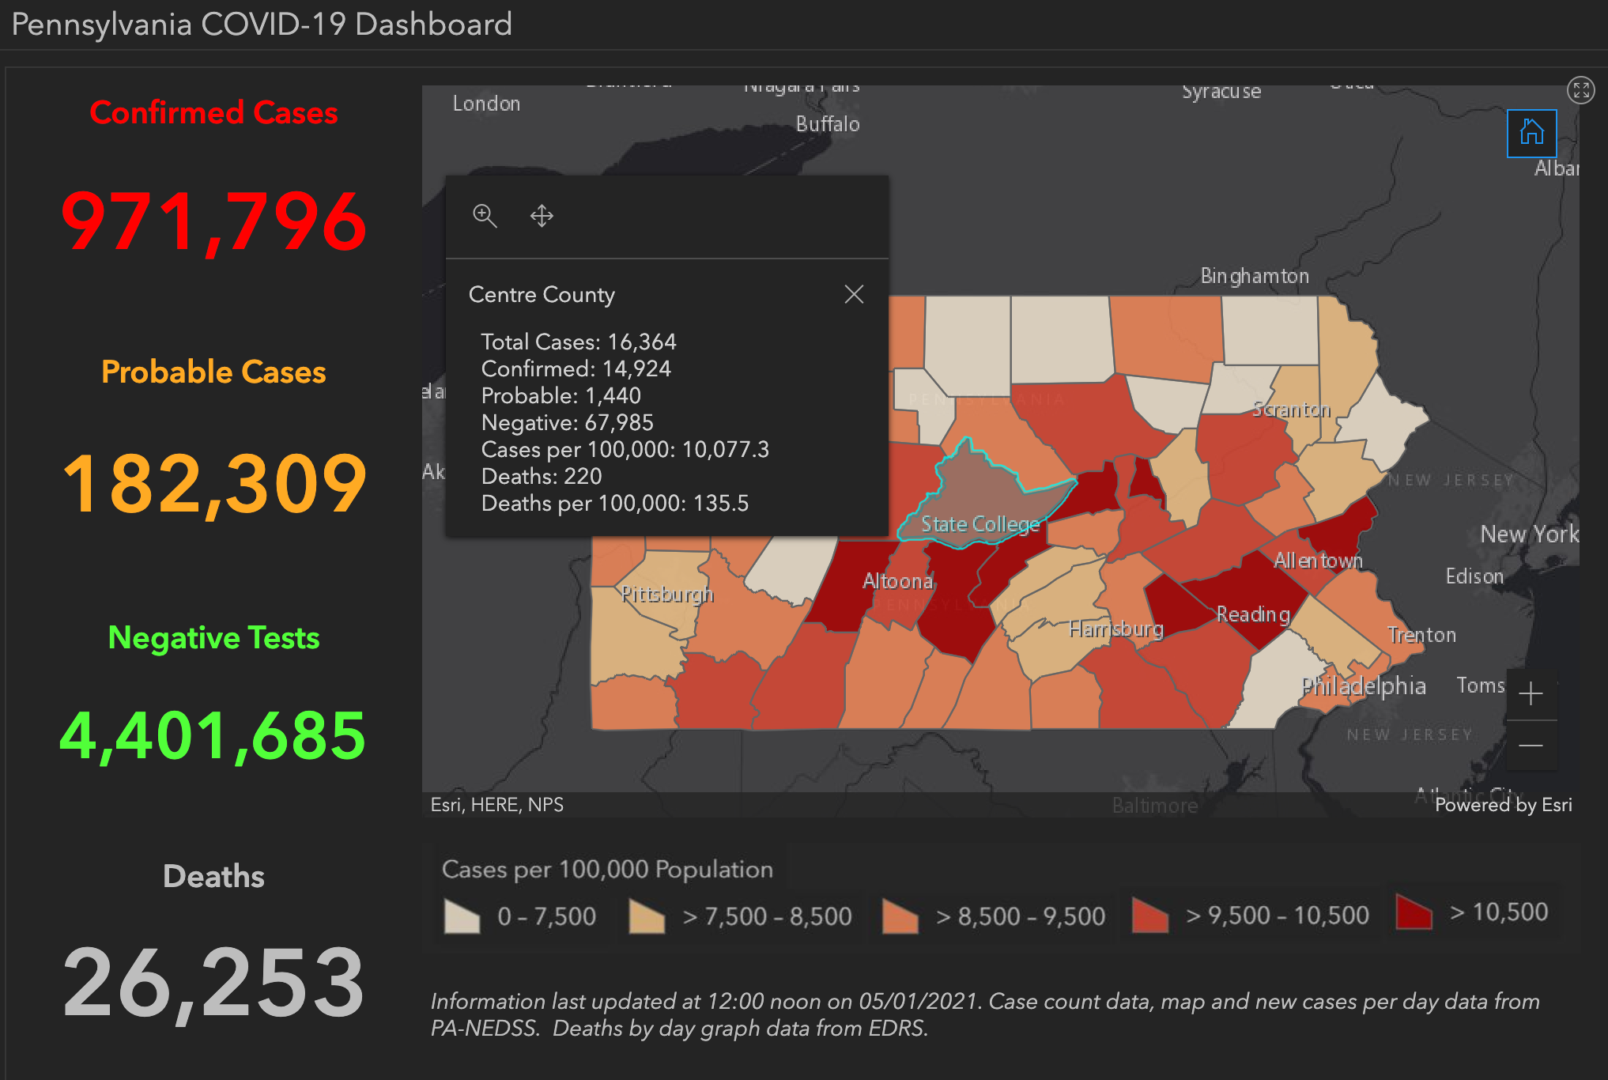This screenshot has height=1080, width=1608.
Task: Click the Edison label on the map
Action: pyautogui.click(x=1474, y=576)
